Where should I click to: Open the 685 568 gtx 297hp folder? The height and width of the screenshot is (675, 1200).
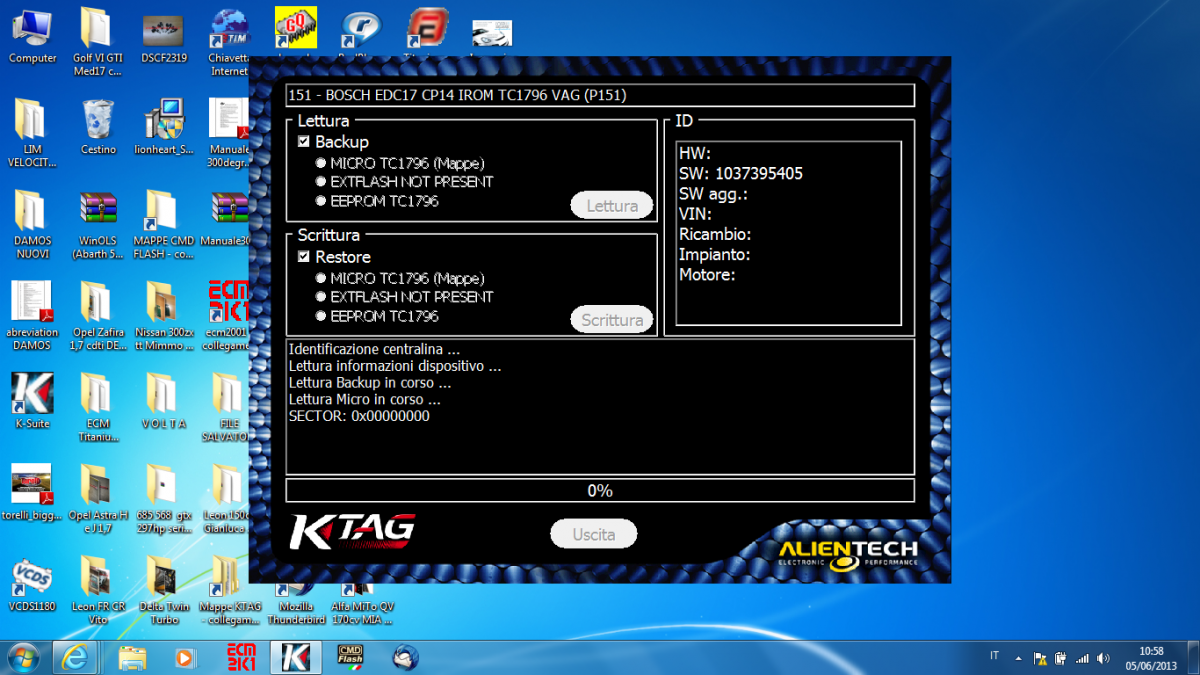click(x=163, y=498)
